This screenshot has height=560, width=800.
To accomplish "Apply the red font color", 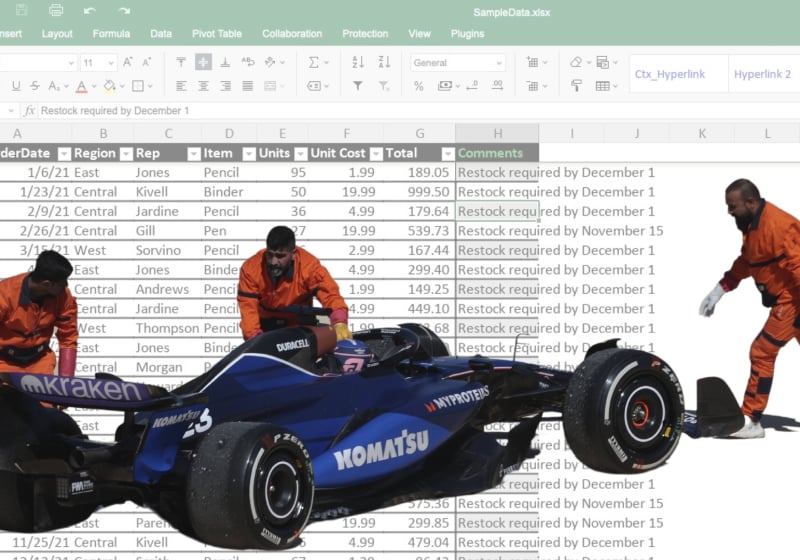I will [x=81, y=86].
